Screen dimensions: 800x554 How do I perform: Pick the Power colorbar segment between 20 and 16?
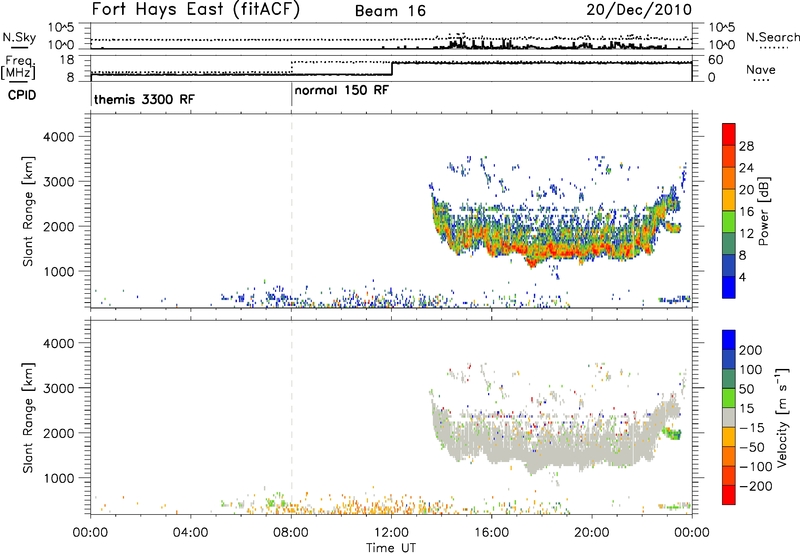coord(729,200)
